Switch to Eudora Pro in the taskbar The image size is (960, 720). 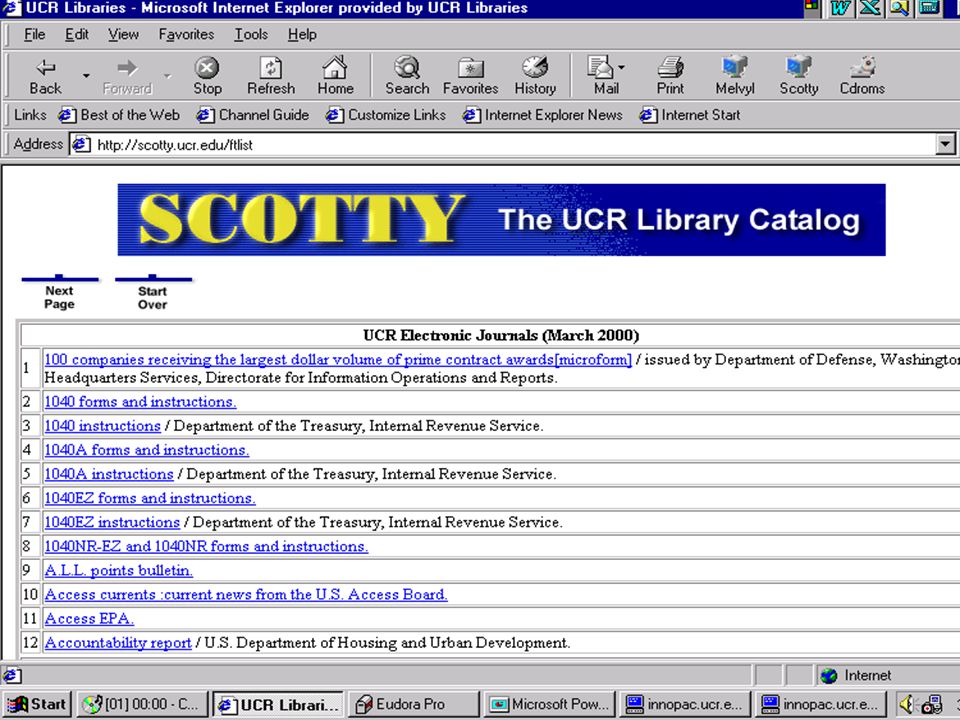[413, 704]
